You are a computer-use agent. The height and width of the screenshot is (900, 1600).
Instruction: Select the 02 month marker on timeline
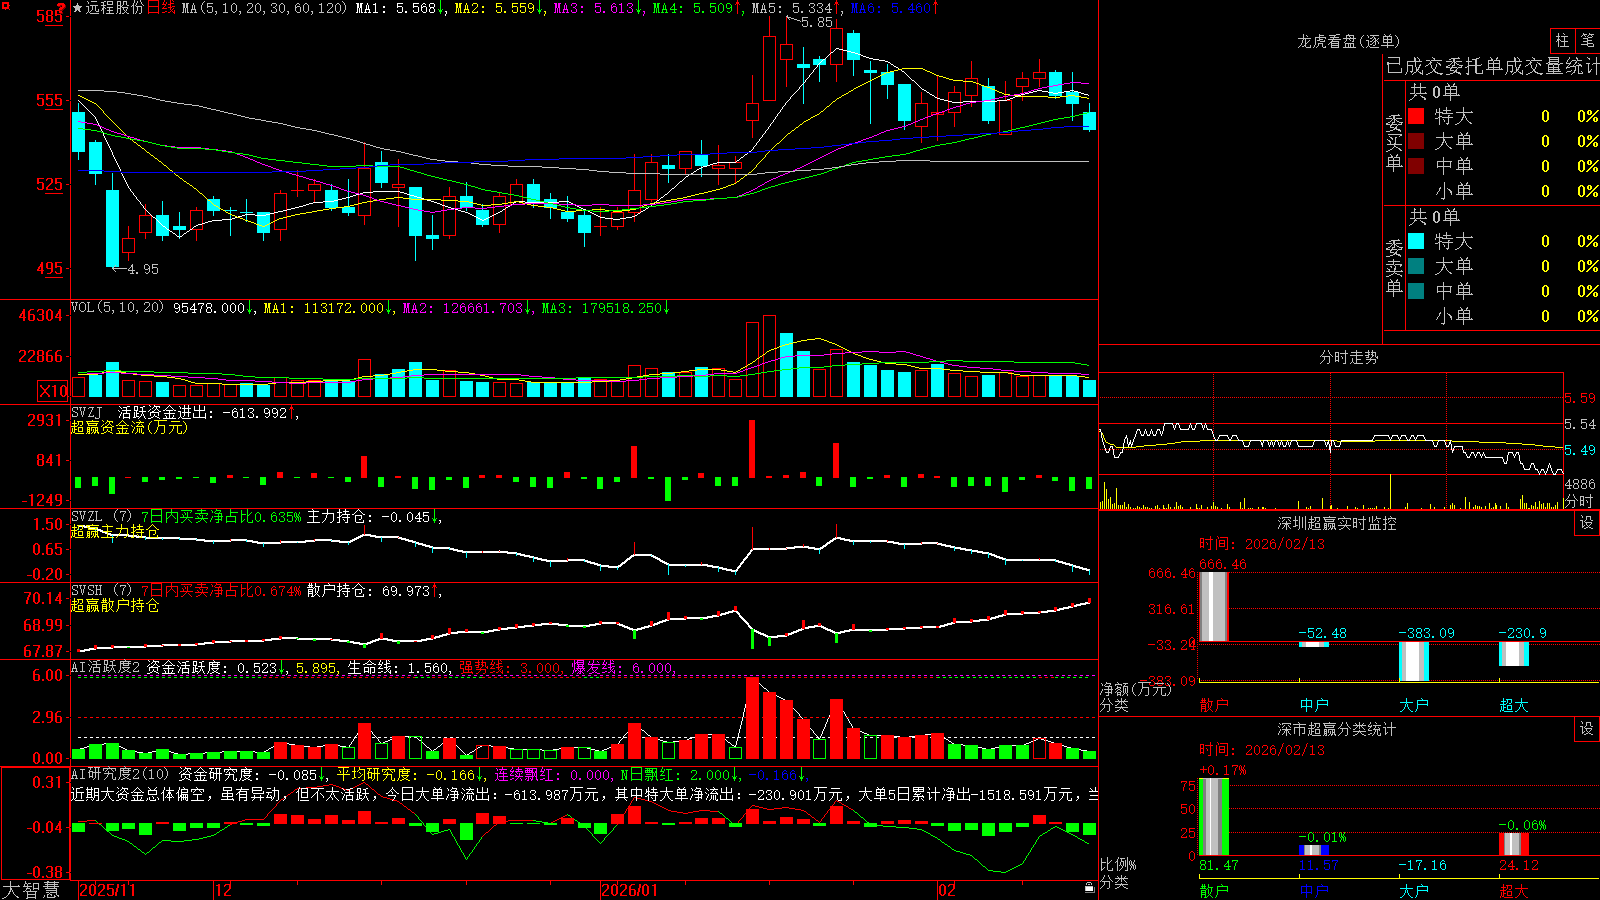tap(947, 890)
